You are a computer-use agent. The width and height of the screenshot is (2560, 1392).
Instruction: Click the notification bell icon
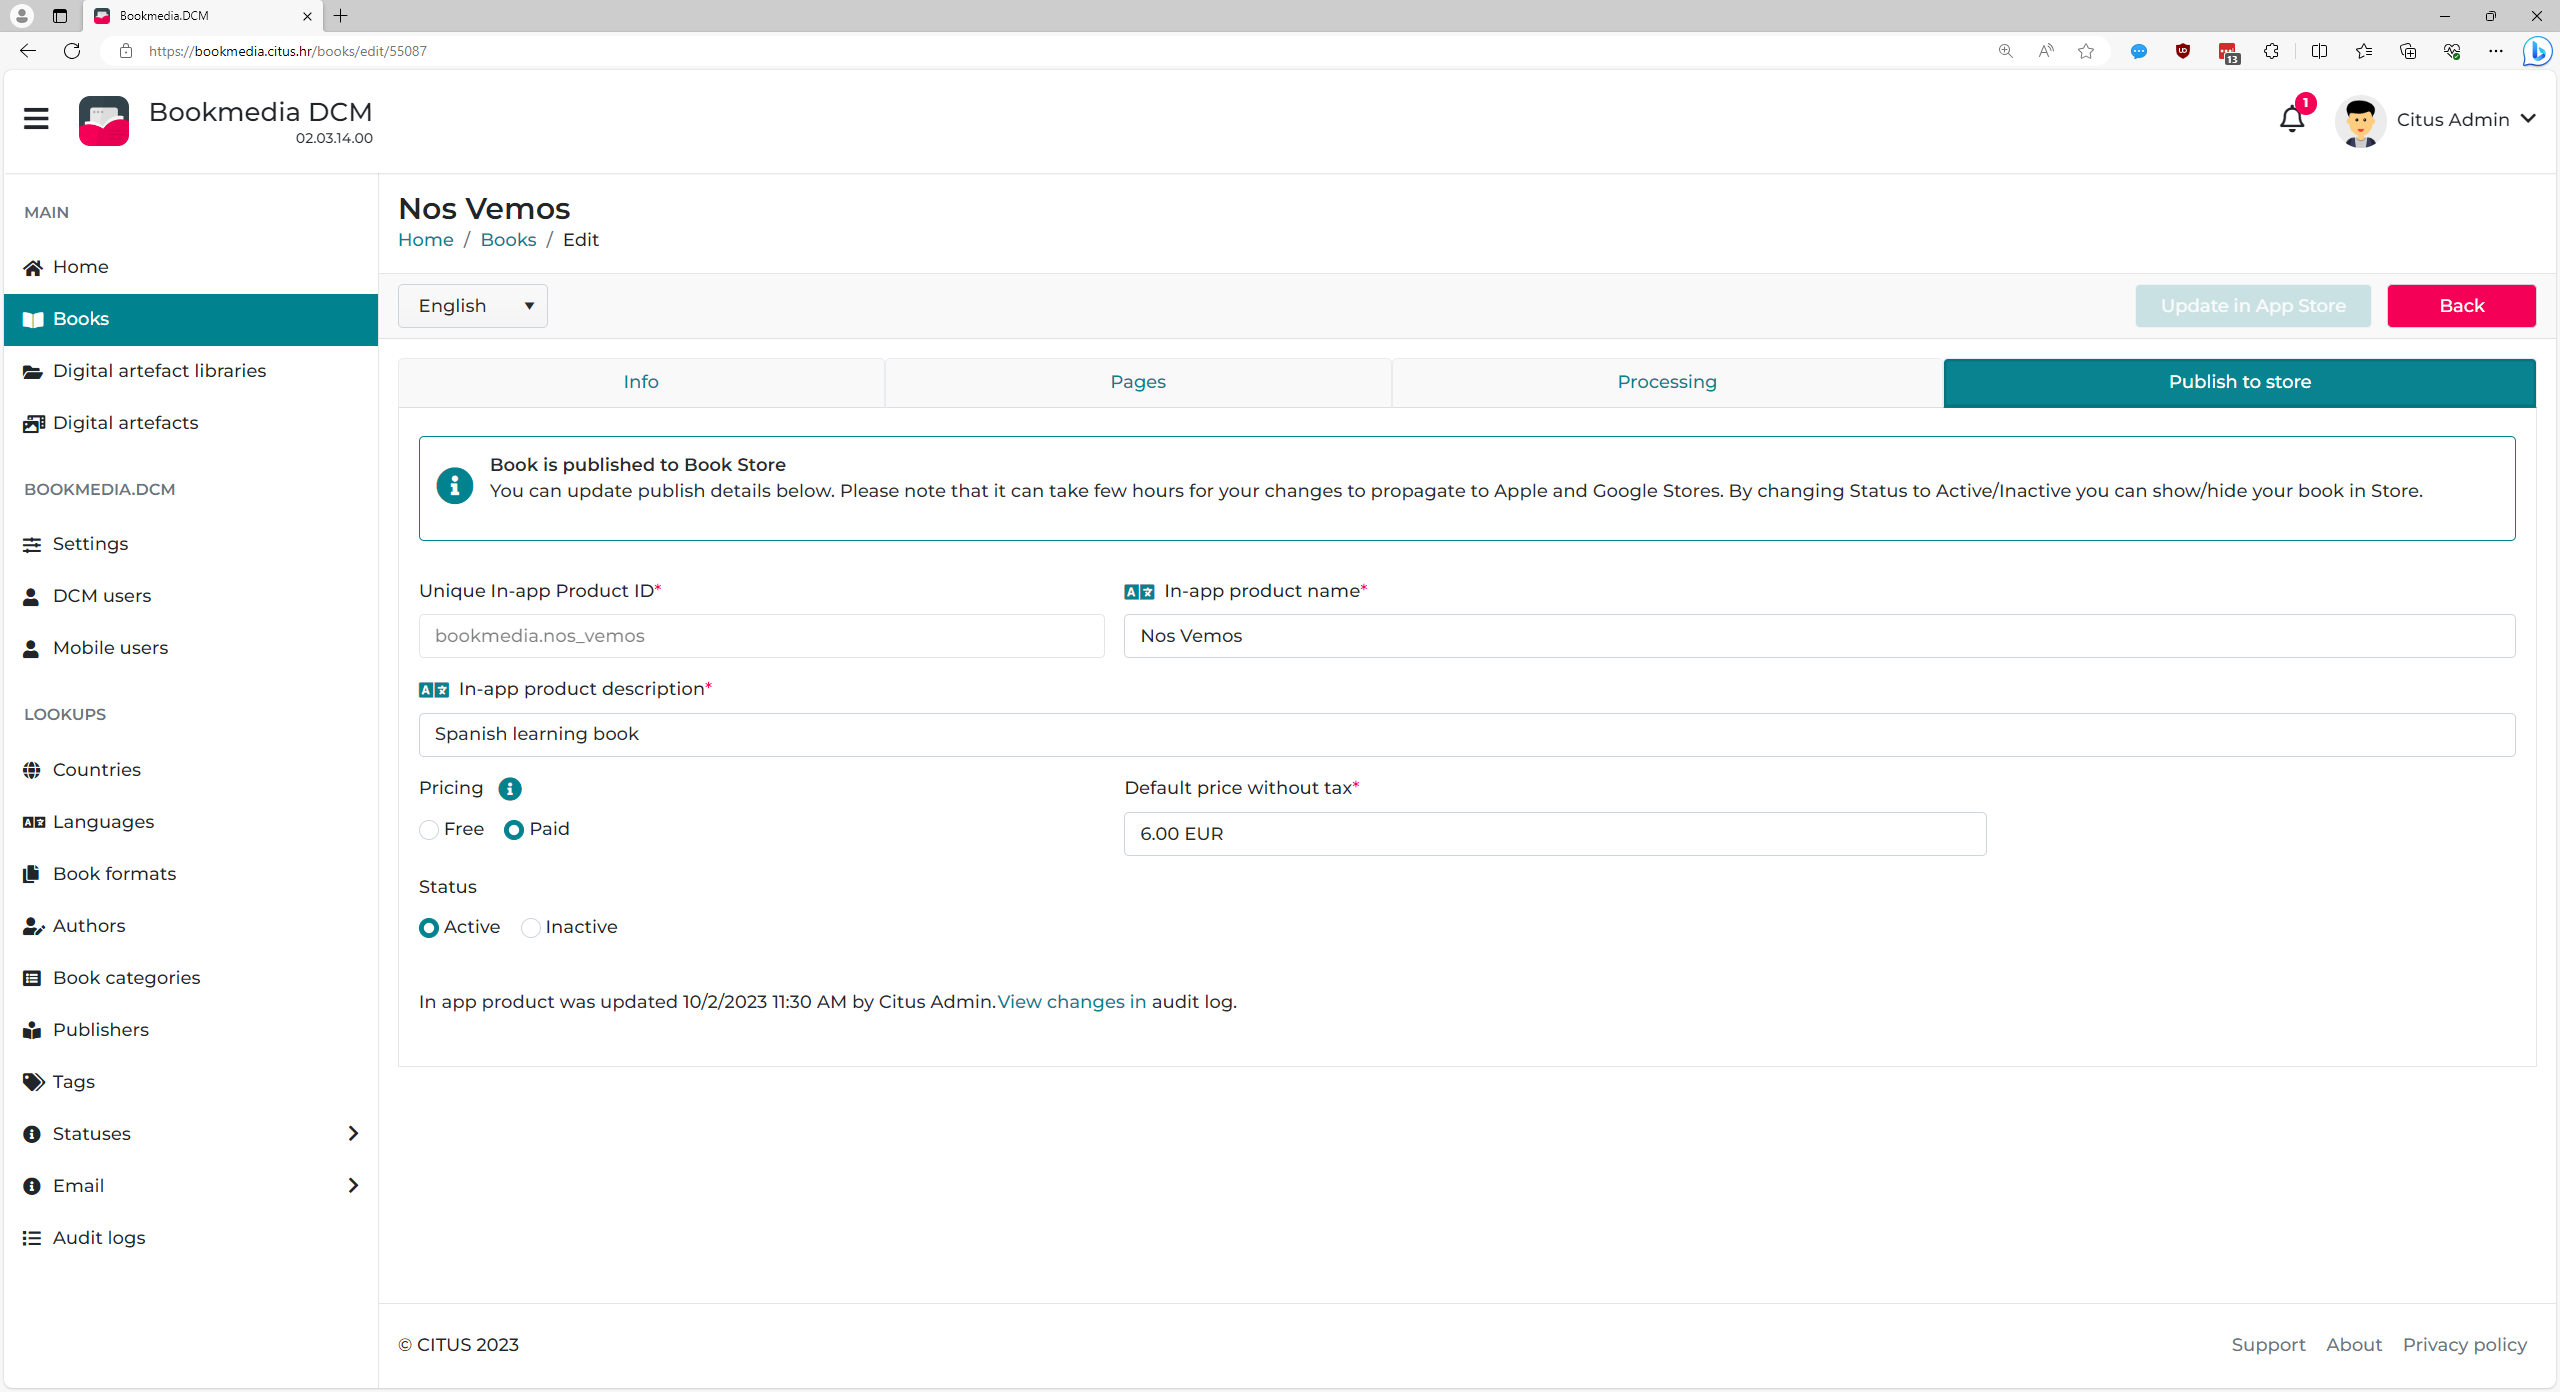pos(2291,120)
